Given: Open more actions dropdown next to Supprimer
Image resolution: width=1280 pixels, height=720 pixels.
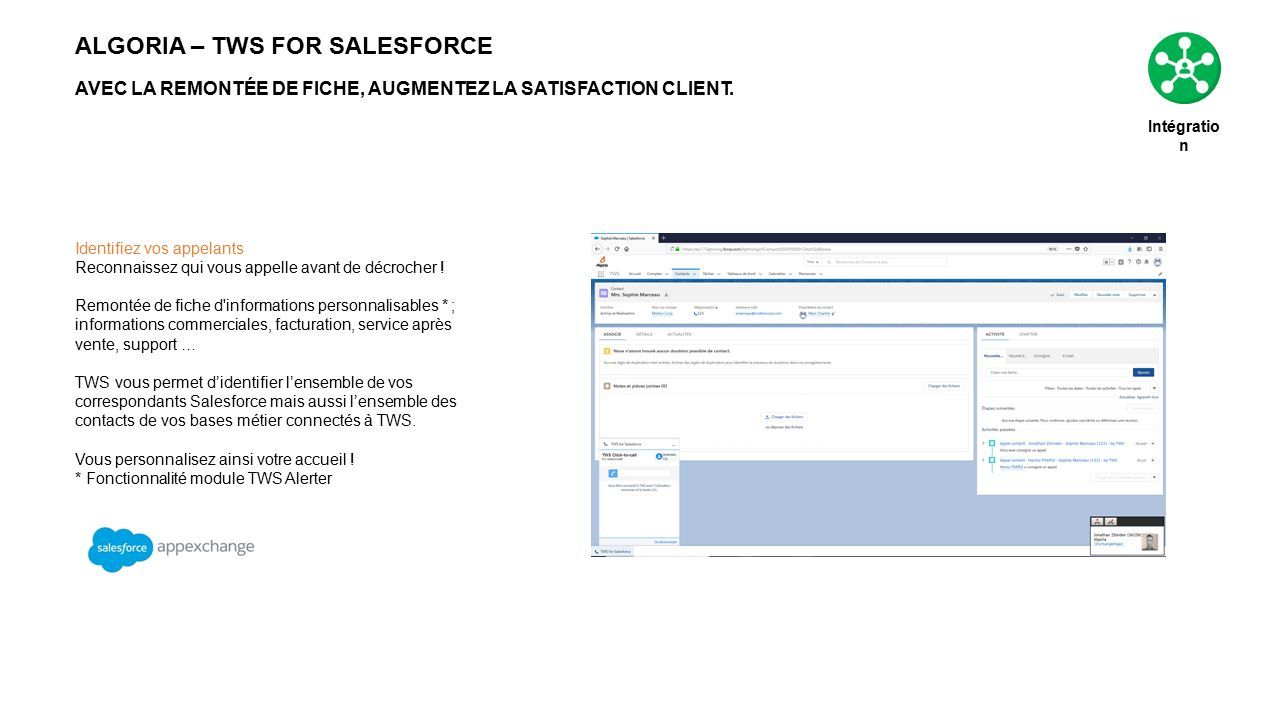Looking at the screenshot, I should [1154, 295].
